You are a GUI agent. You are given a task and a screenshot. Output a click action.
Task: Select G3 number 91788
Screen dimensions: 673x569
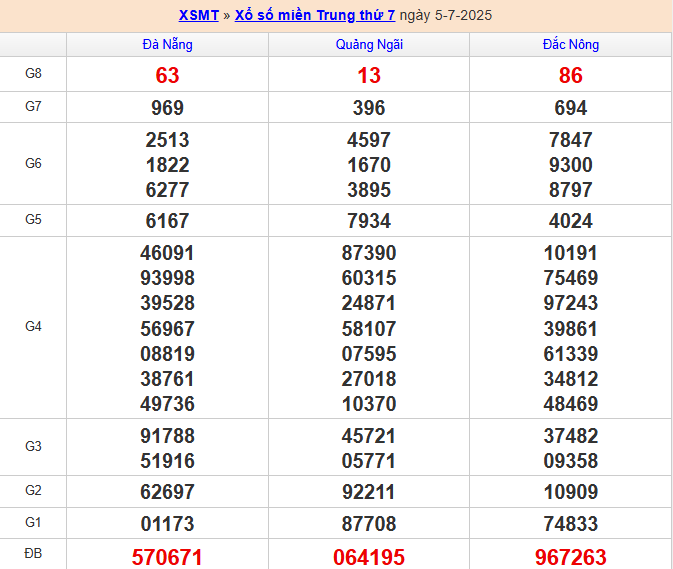coord(167,436)
